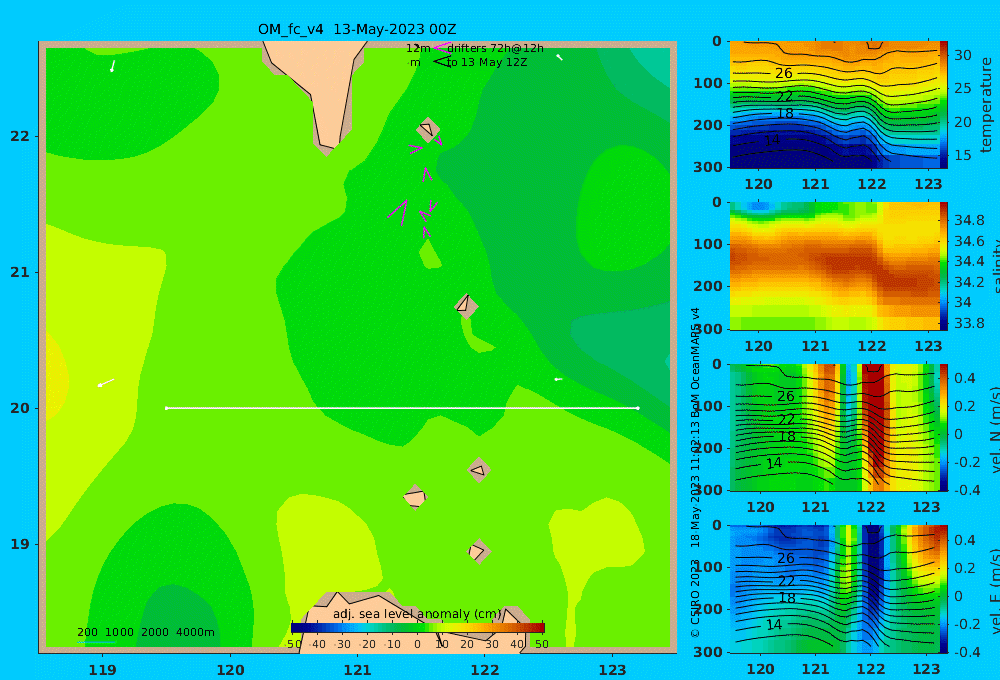Click the 'temperature' colorbar axis label
The image size is (1000, 680).
(986, 105)
